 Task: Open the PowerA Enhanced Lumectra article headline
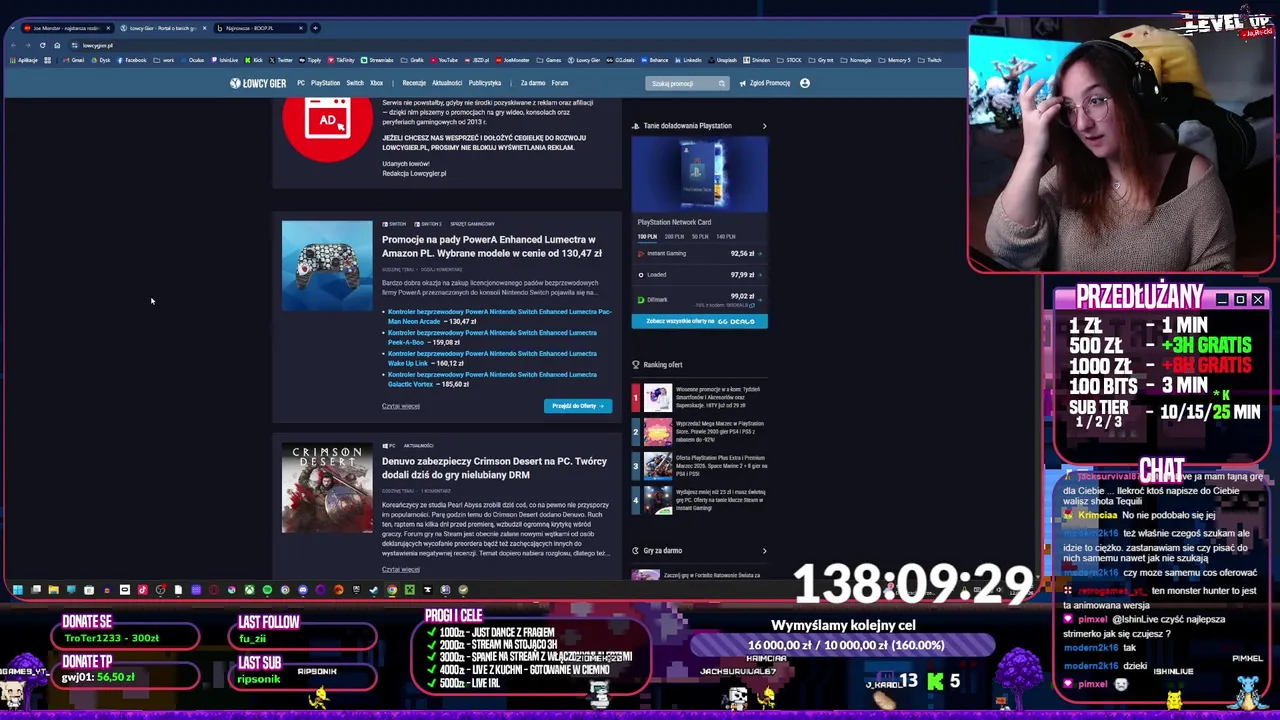(492, 246)
